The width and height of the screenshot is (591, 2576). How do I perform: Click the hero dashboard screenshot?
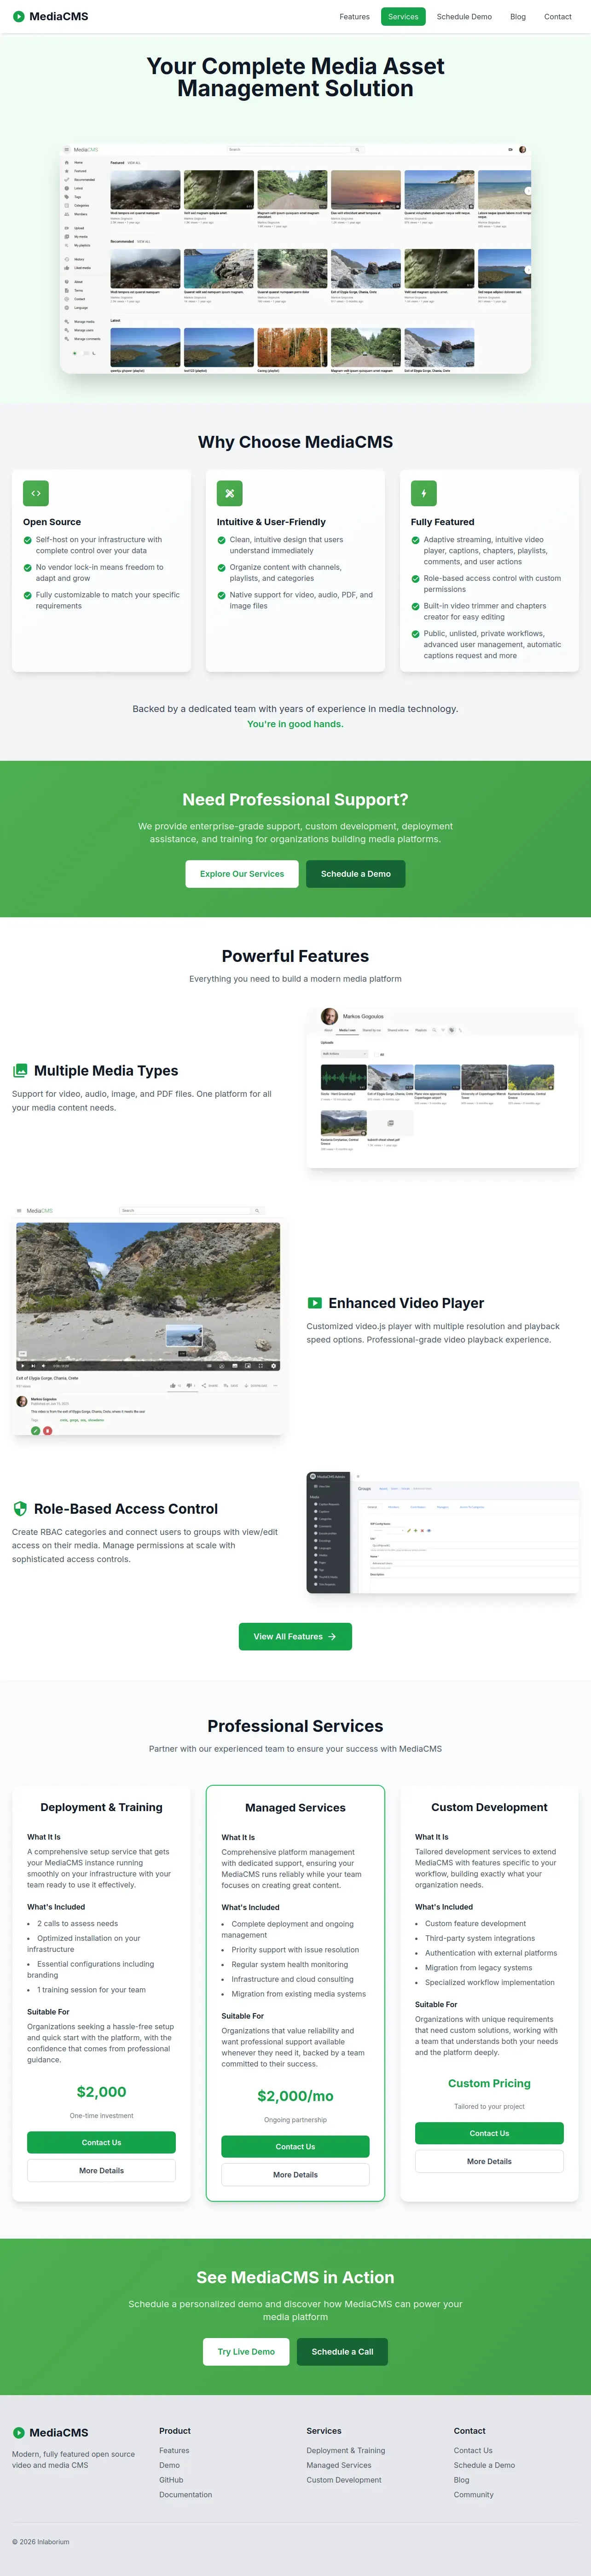click(x=295, y=258)
